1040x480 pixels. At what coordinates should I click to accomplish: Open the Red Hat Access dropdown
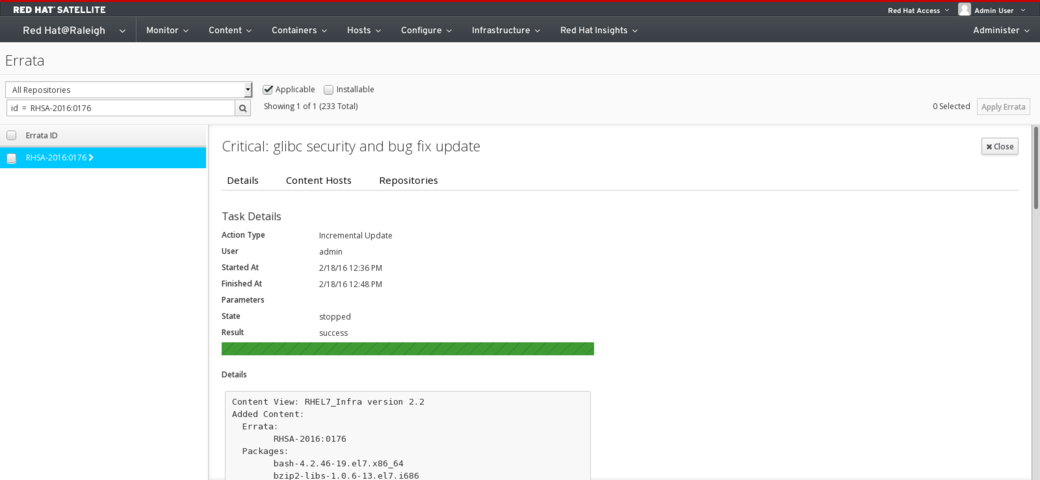pos(919,11)
